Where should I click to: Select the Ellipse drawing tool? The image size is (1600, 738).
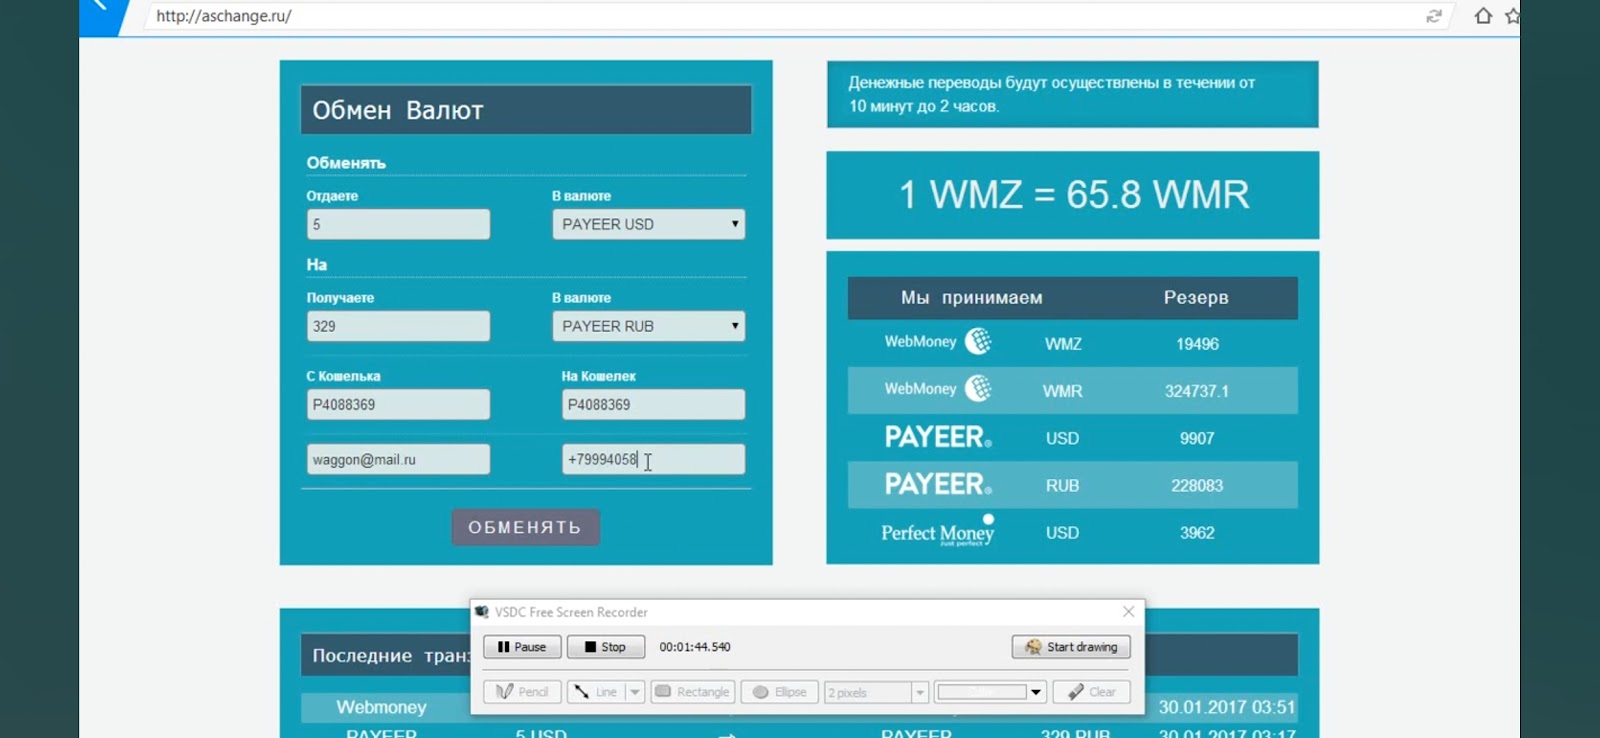pyautogui.click(x=778, y=692)
